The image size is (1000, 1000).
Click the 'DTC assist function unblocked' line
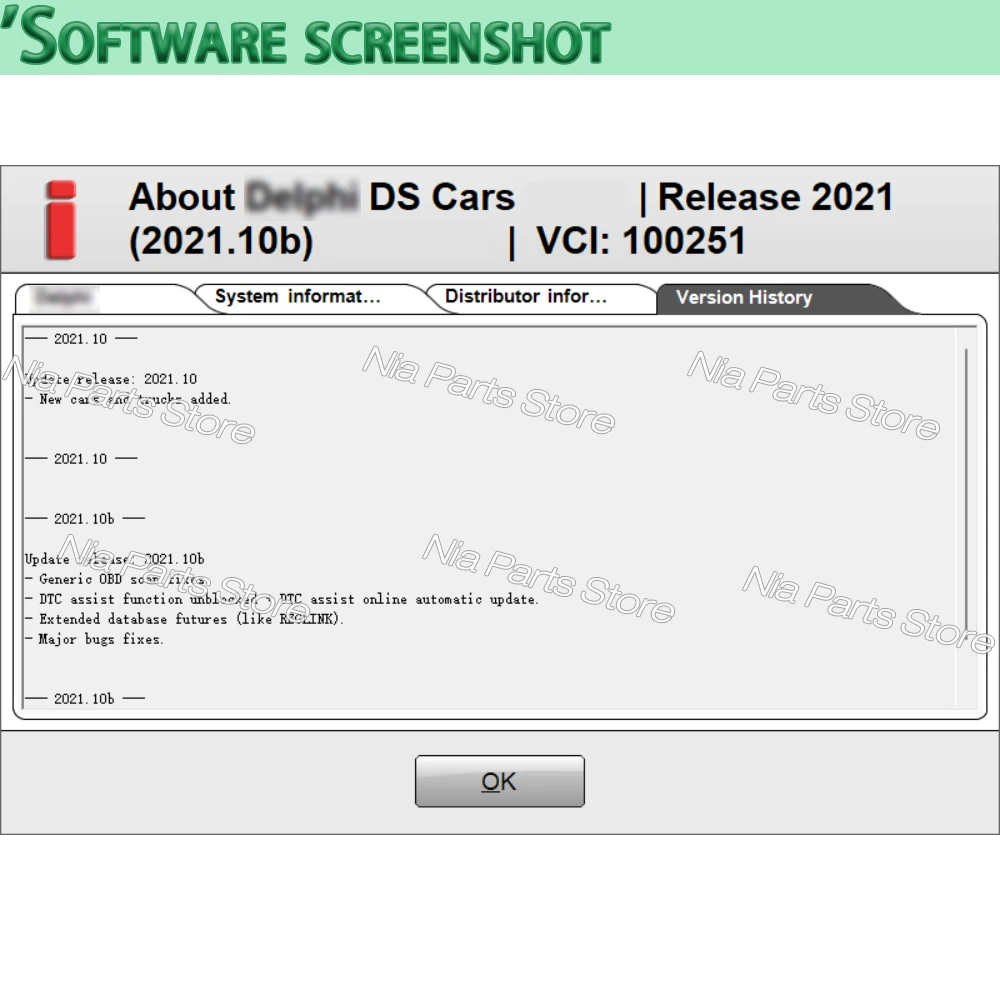pyautogui.click(x=282, y=599)
